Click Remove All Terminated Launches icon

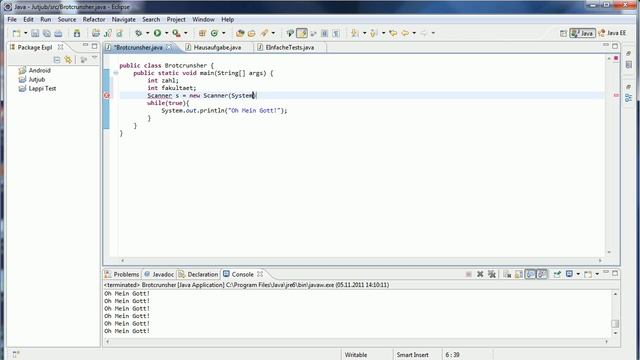[x=492, y=274]
